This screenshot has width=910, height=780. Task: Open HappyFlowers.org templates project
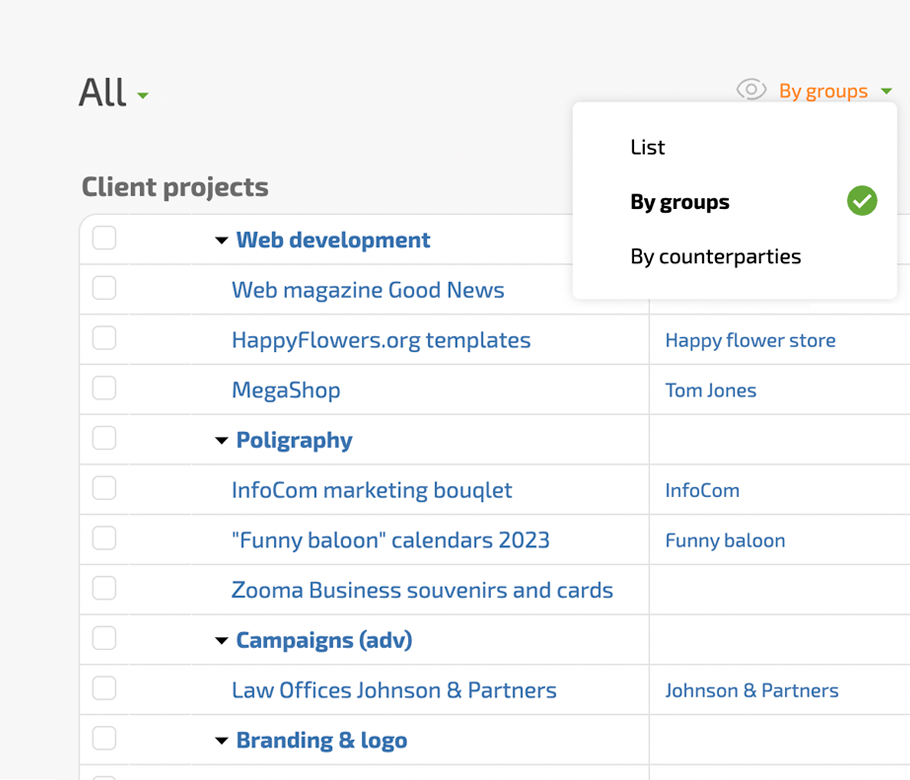pyautogui.click(x=381, y=340)
